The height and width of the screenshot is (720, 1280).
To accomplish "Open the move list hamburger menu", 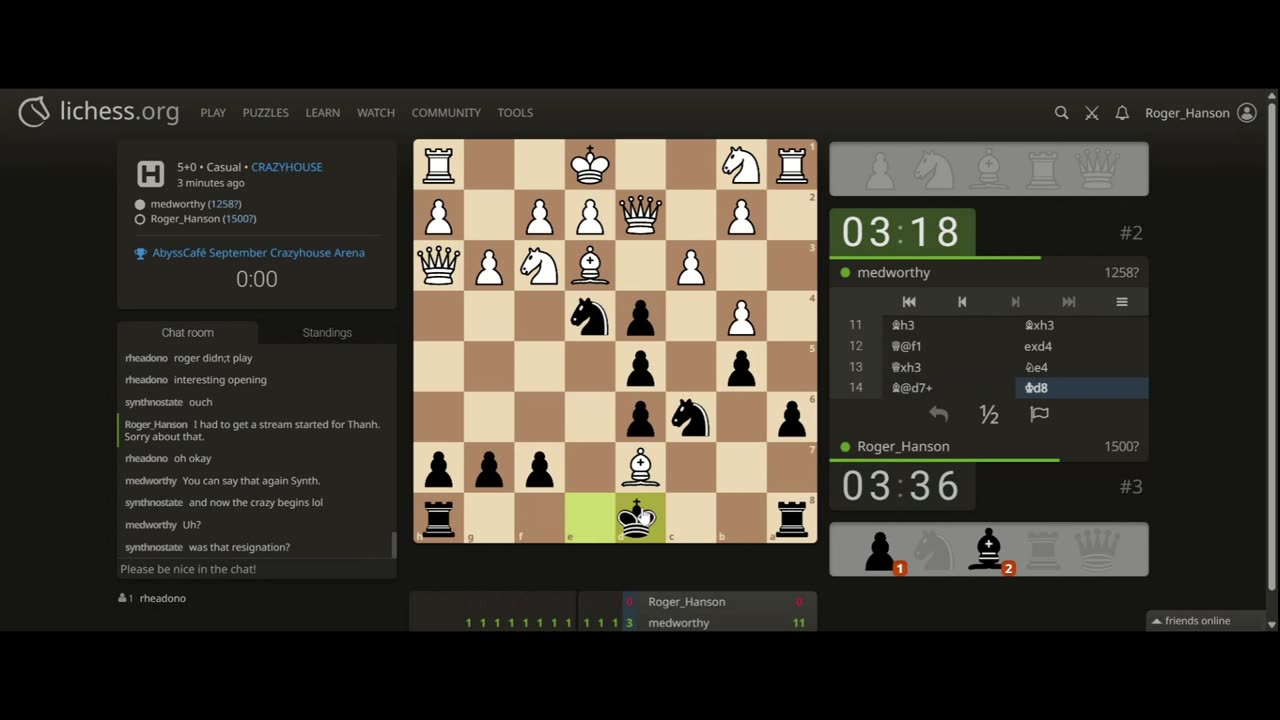I will (1122, 302).
